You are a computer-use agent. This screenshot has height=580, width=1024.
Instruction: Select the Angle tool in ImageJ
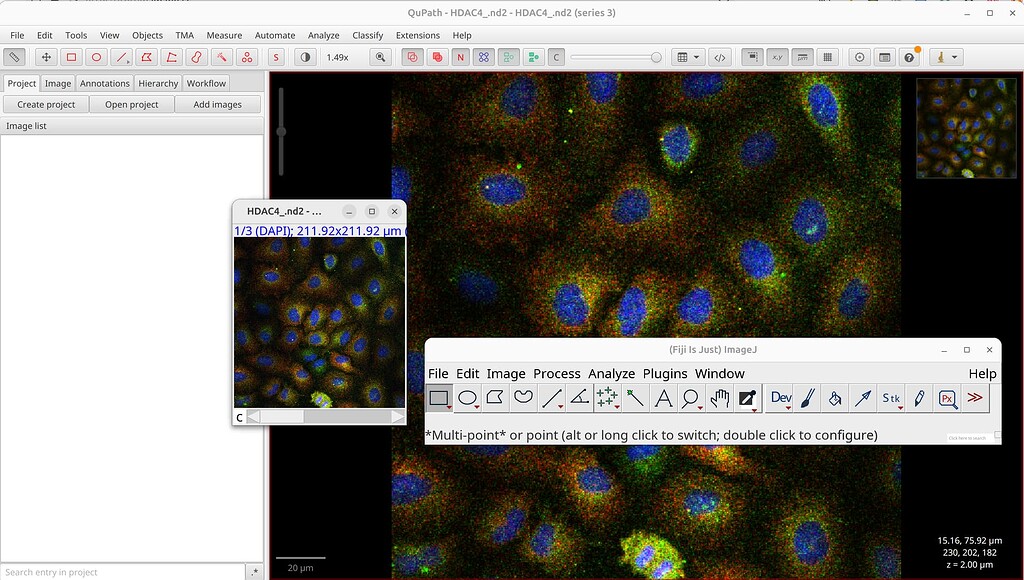[578, 397]
